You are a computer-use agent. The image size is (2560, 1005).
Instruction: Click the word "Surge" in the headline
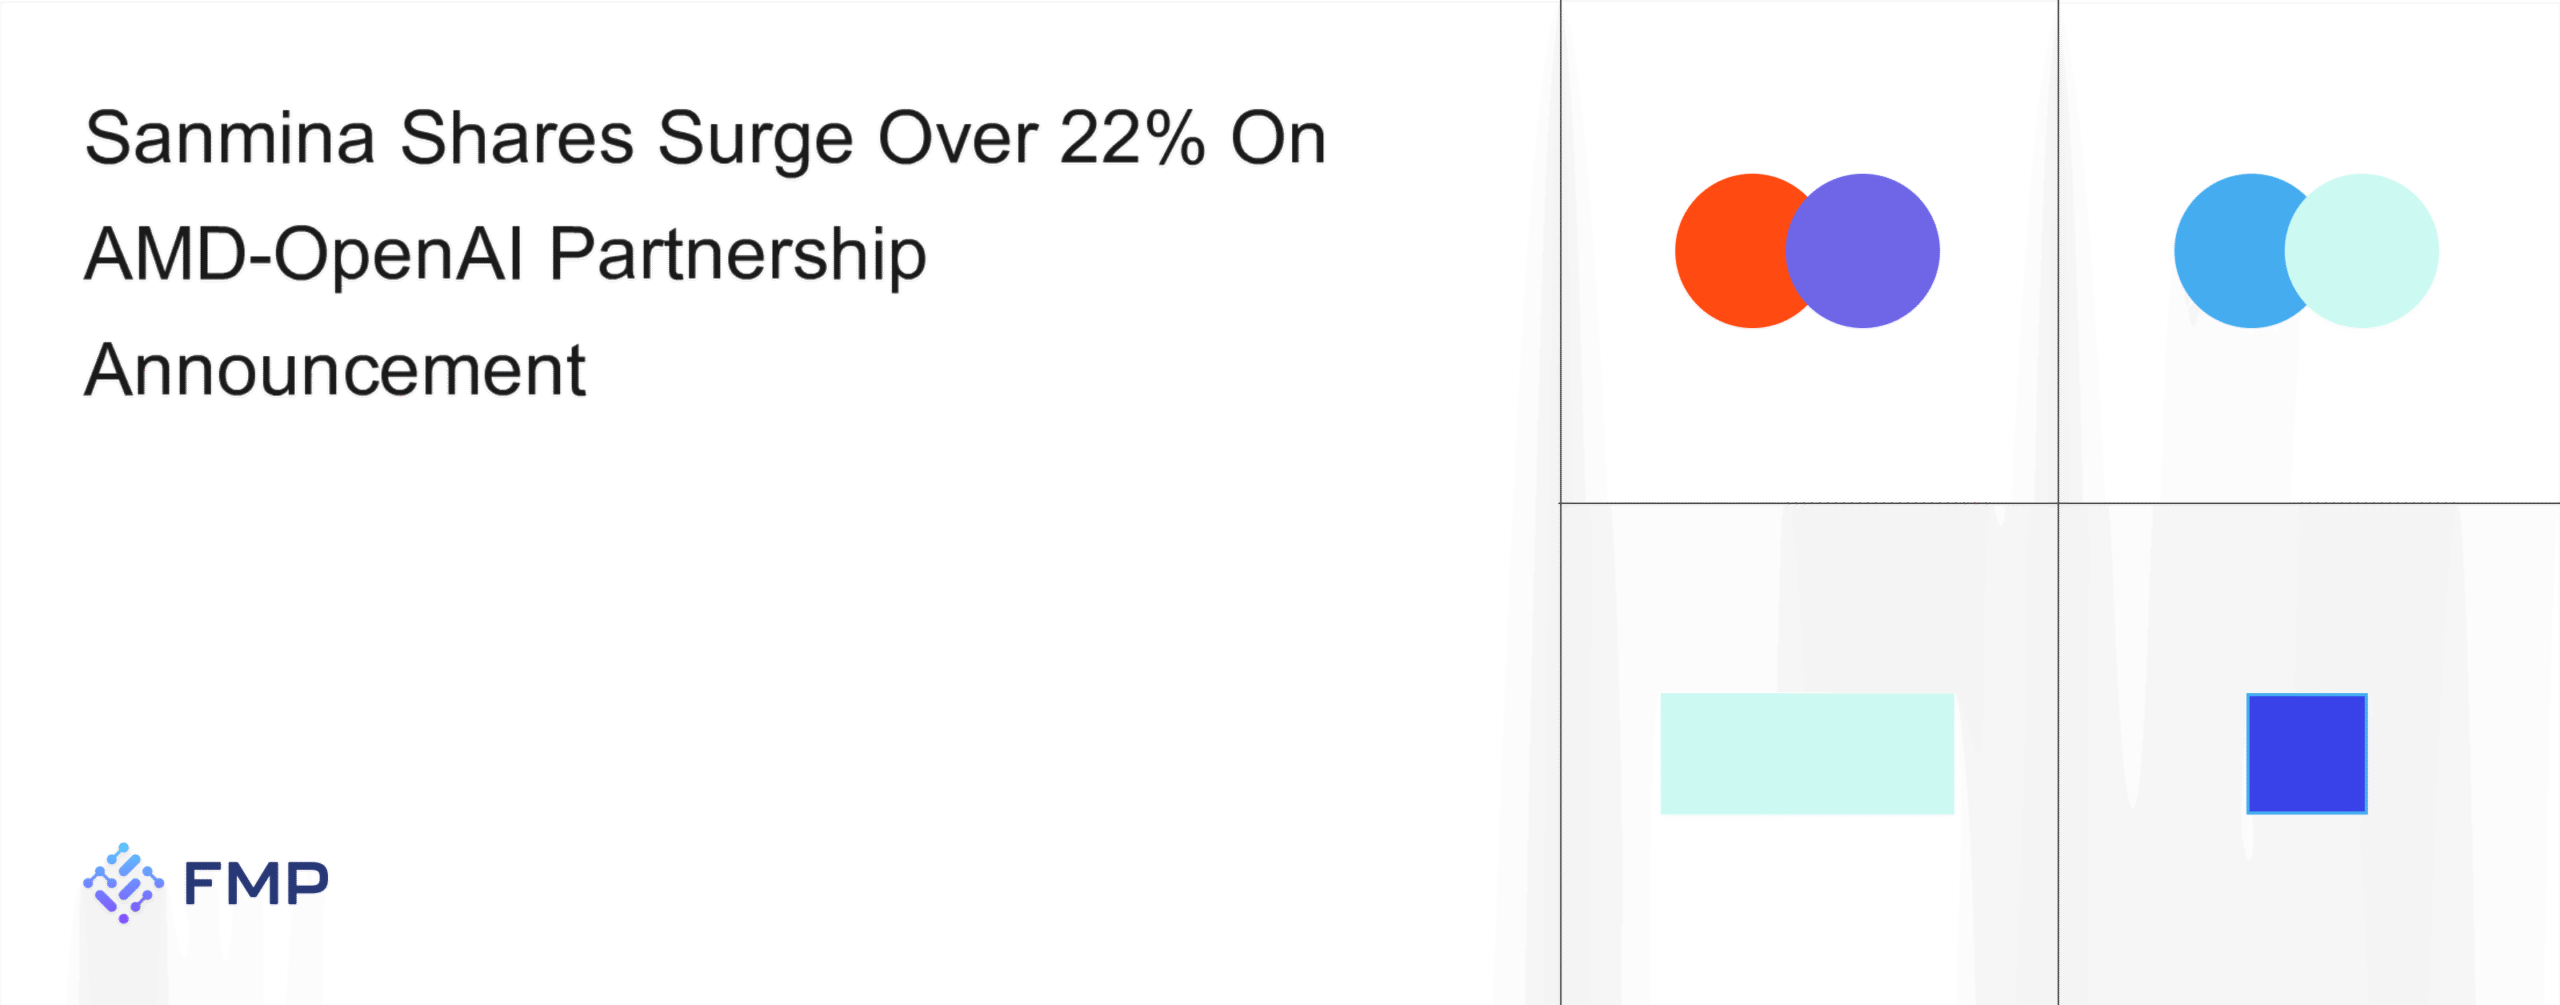(756, 138)
